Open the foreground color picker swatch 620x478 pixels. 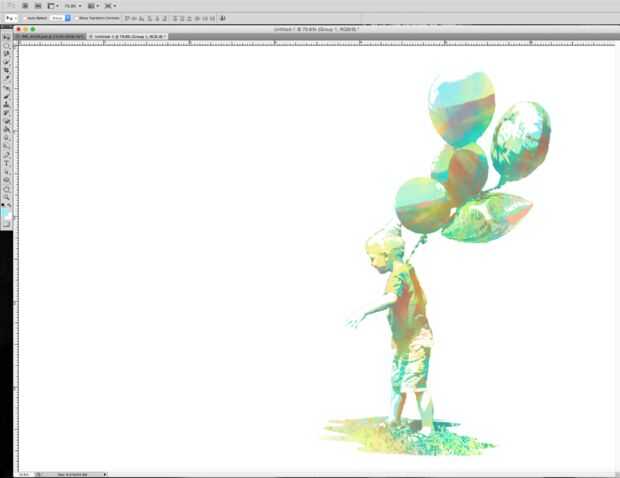tap(5, 212)
